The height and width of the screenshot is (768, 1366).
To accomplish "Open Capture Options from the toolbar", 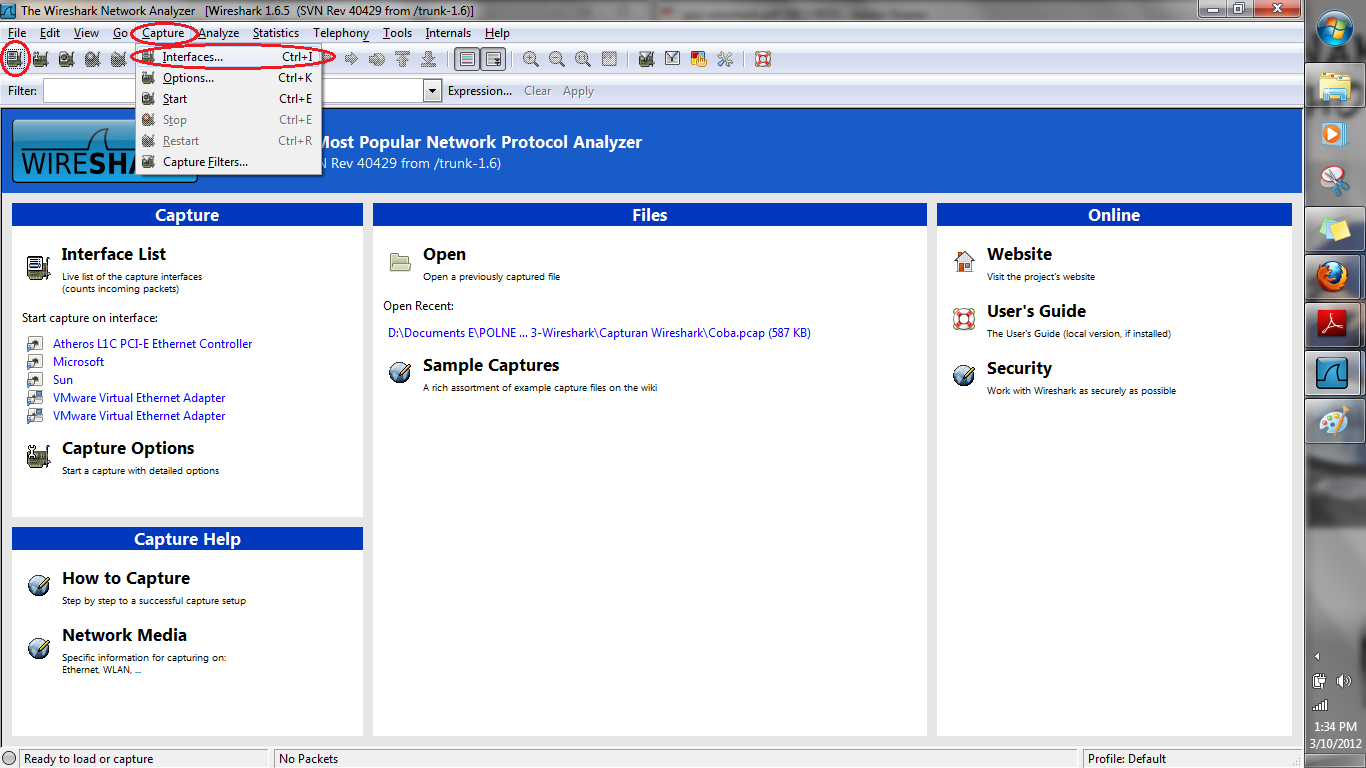I will coord(40,59).
